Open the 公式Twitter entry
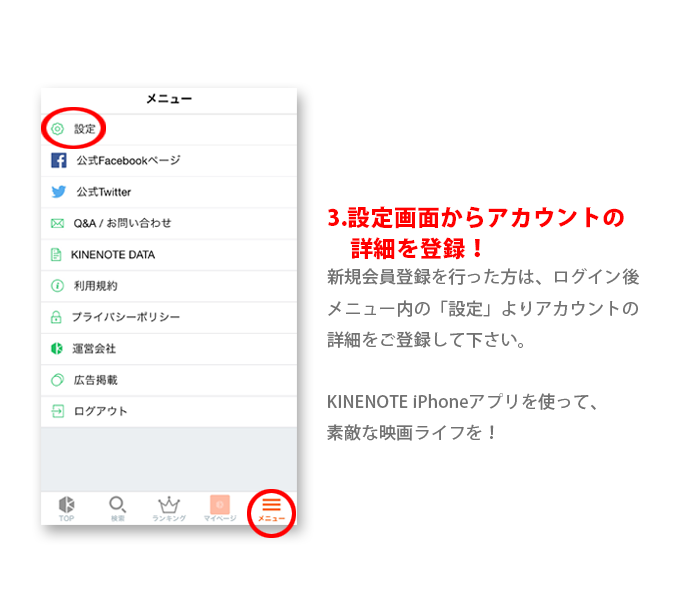The height and width of the screenshot is (600, 695). click(169, 192)
